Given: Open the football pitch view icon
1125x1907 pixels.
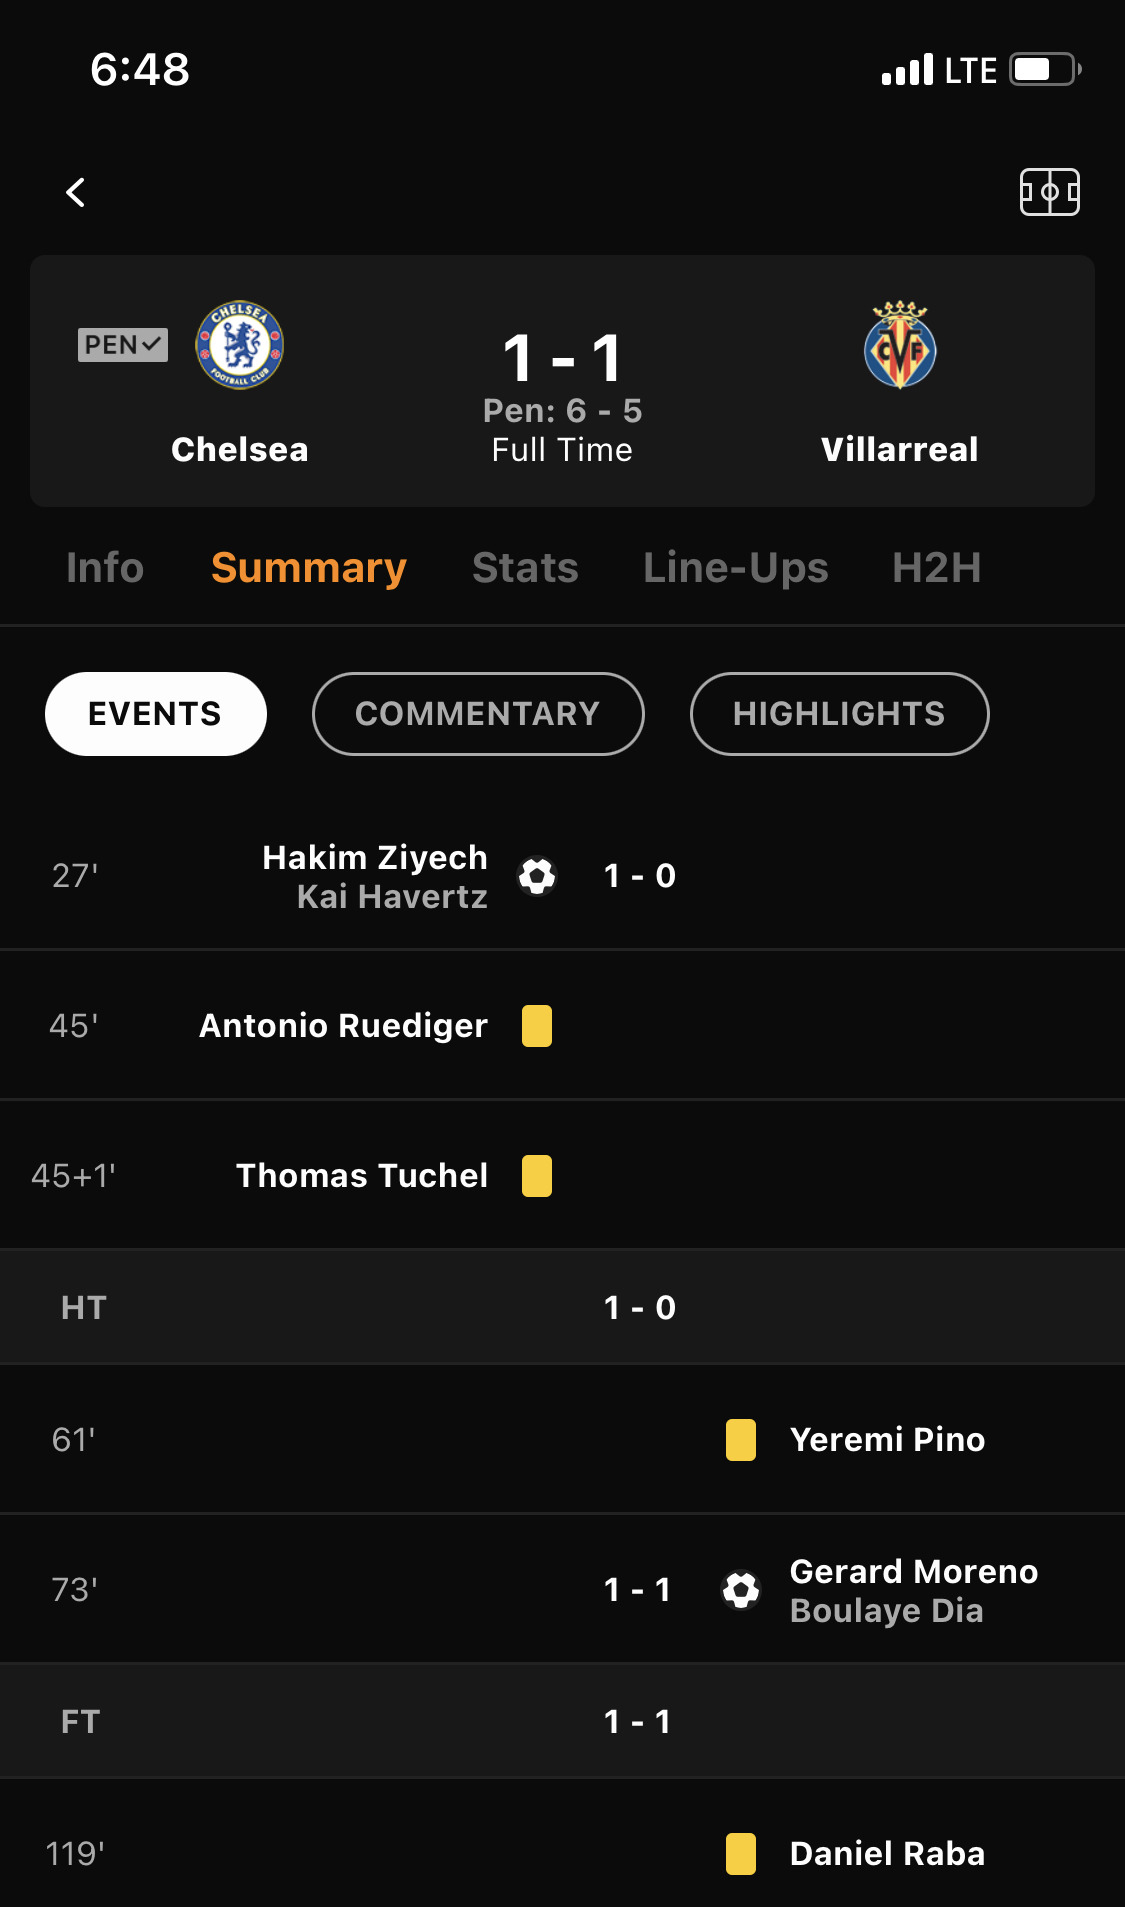Looking at the screenshot, I should [1049, 192].
